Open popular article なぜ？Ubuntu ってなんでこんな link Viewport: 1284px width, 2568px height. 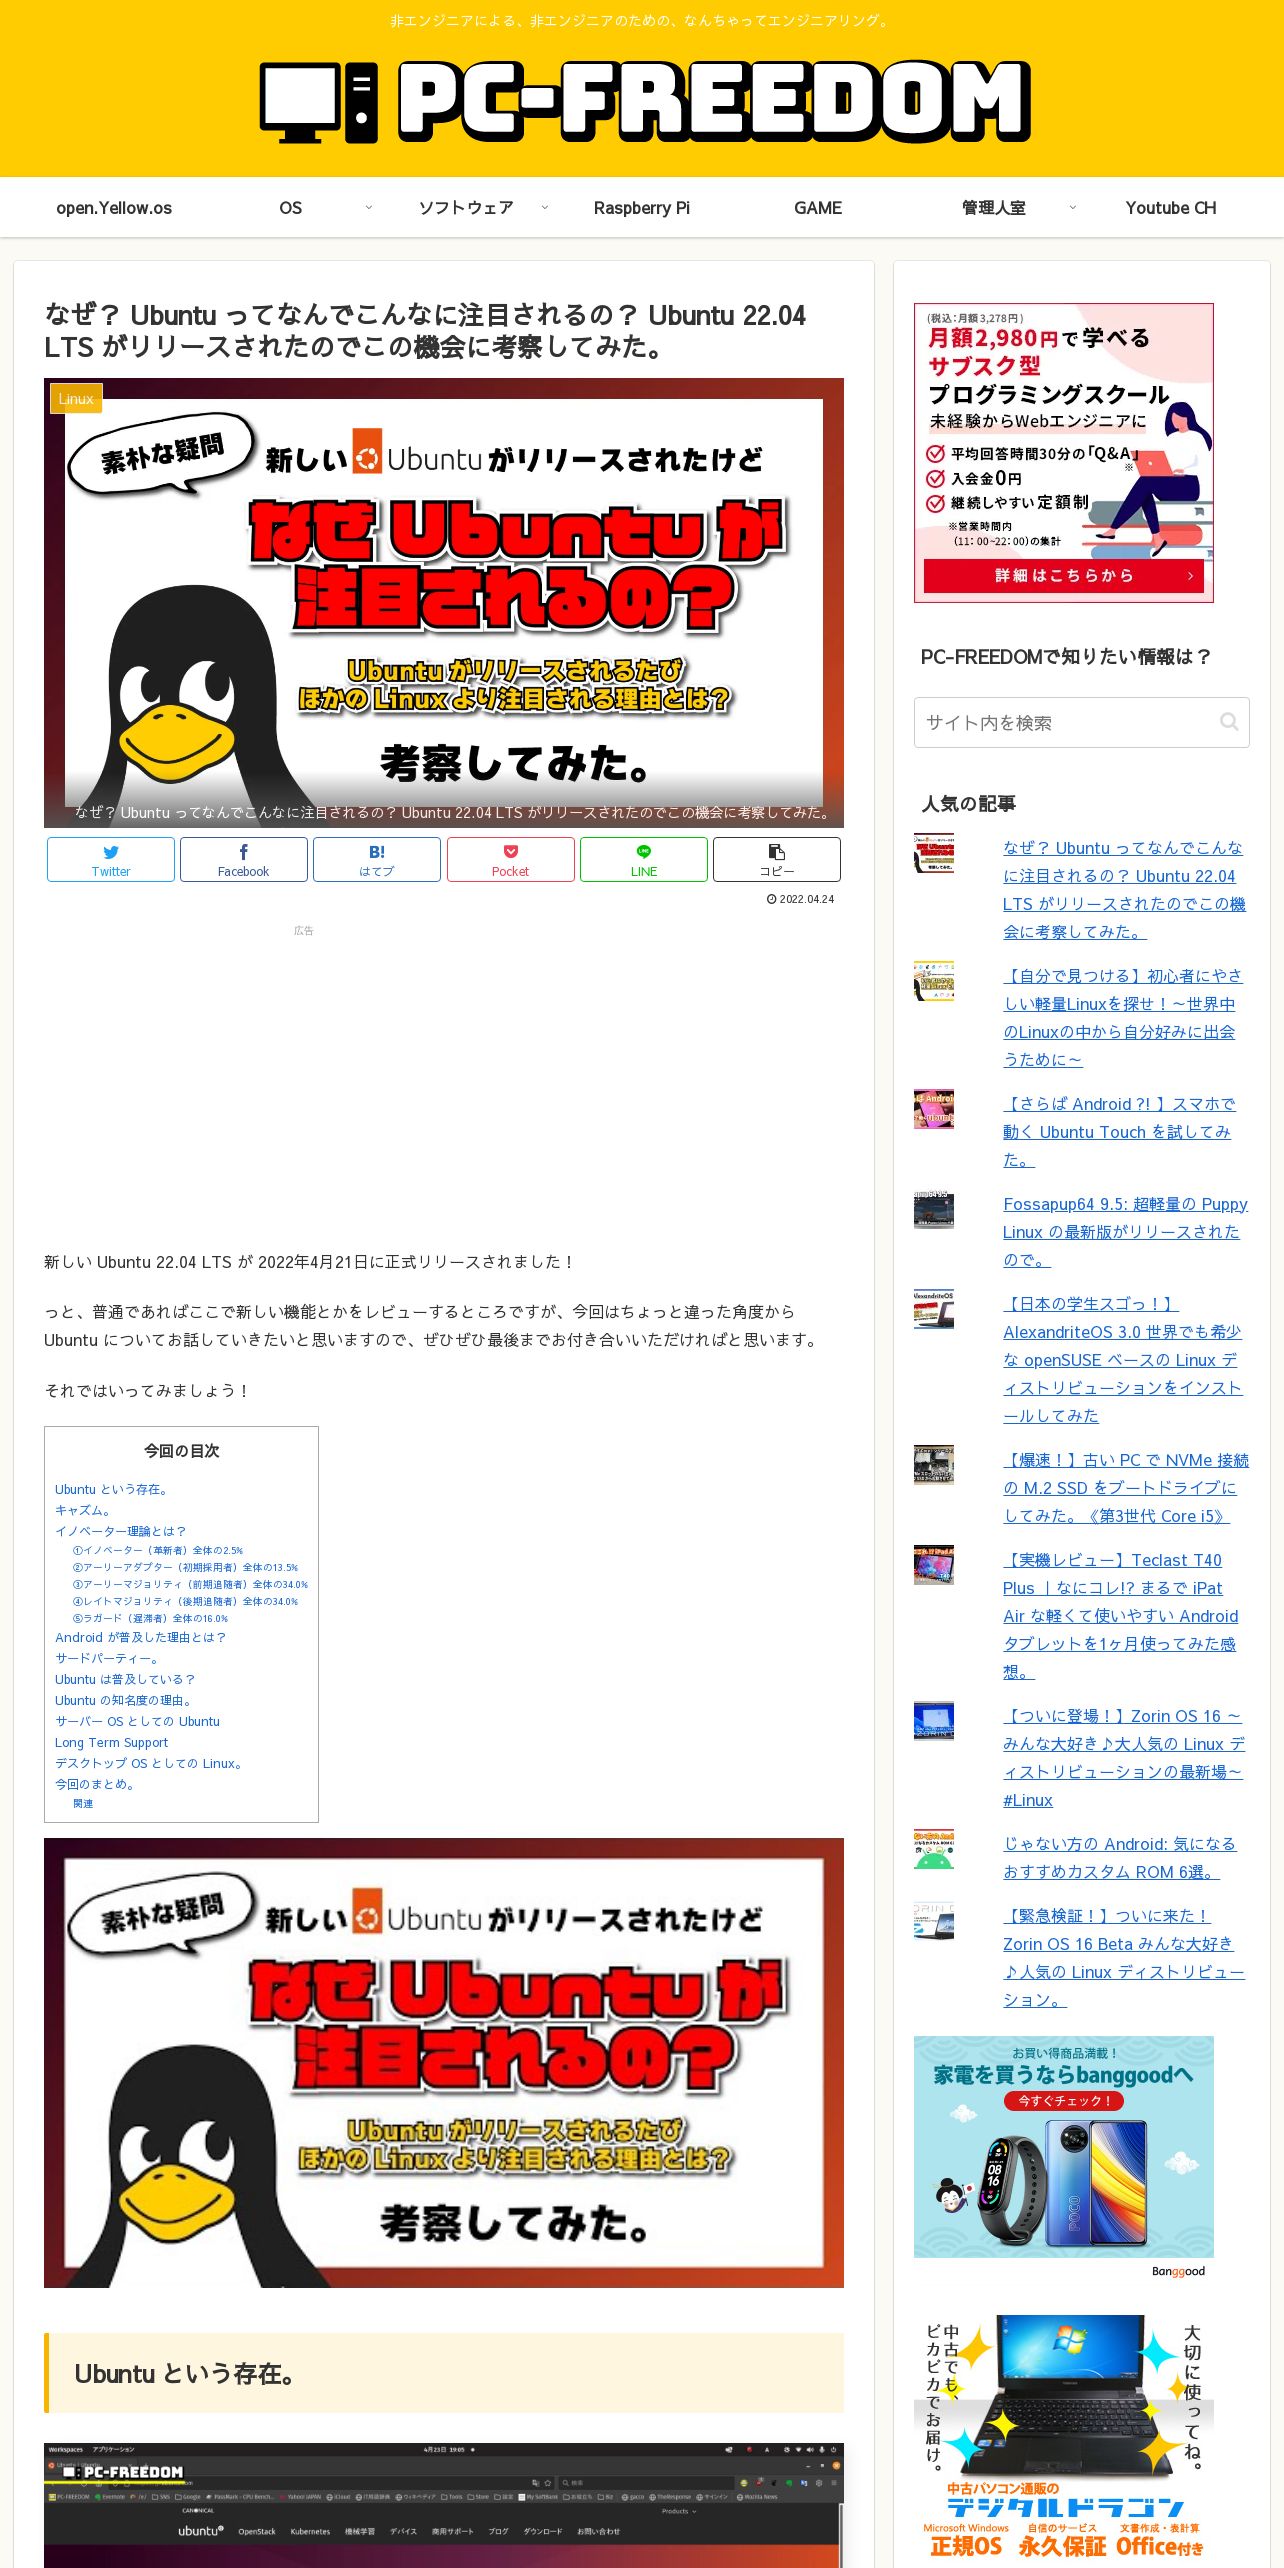(1124, 889)
